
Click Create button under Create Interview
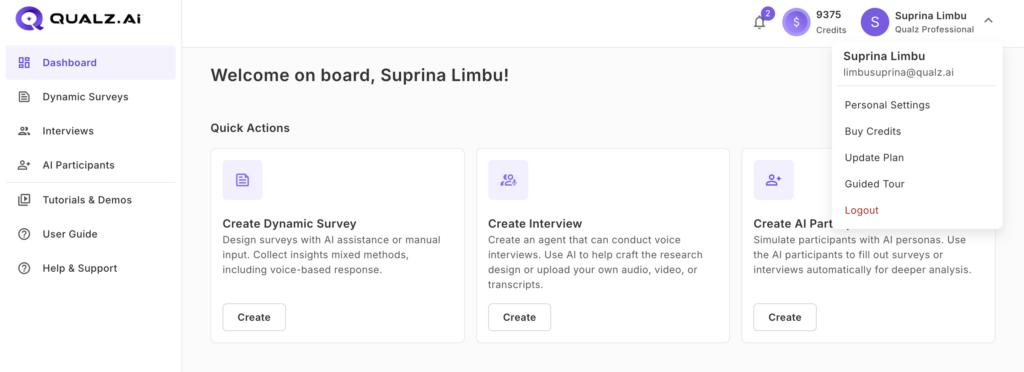(519, 317)
